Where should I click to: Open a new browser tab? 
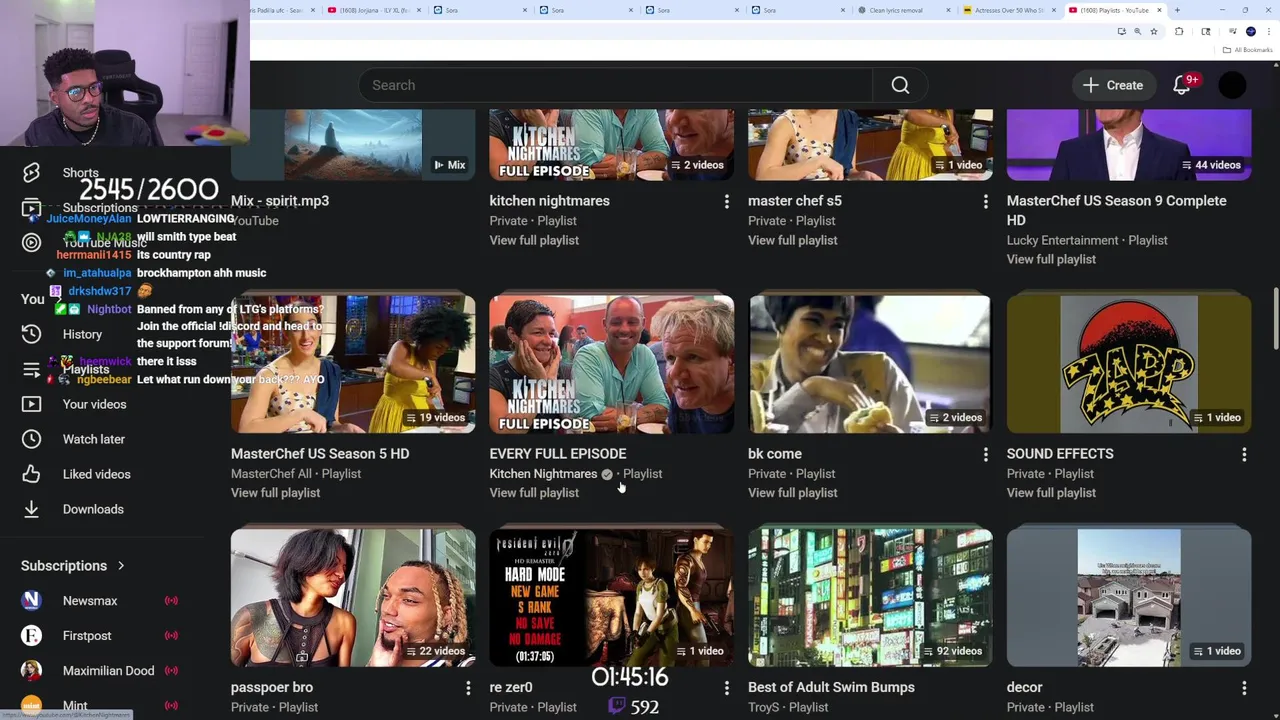tap(1177, 10)
